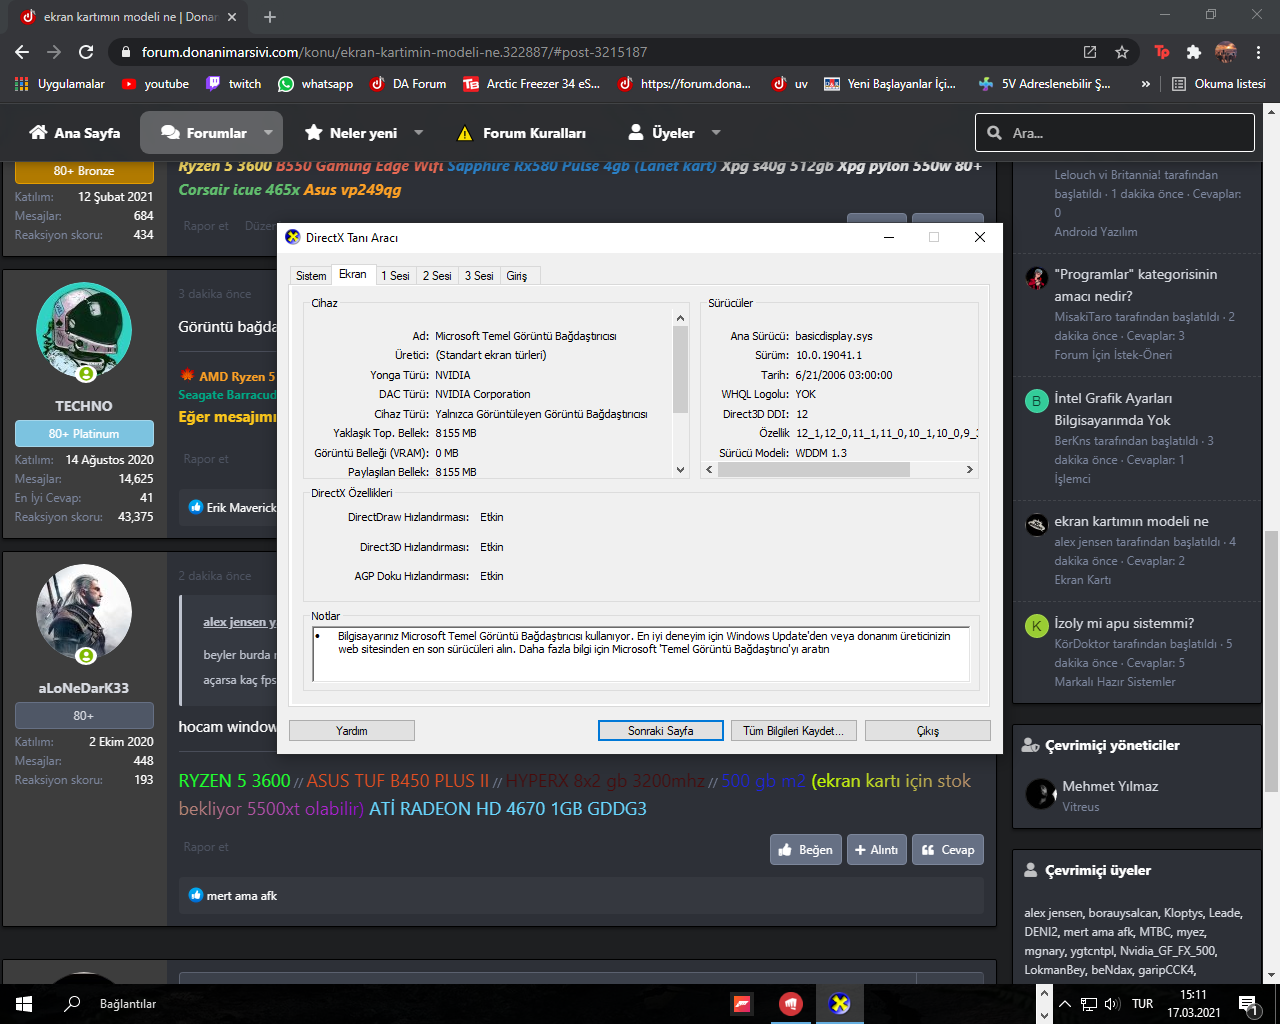Screen dimensions: 1280x1024
Task: Open Forum Kuralları page
Action: (521, 133)
